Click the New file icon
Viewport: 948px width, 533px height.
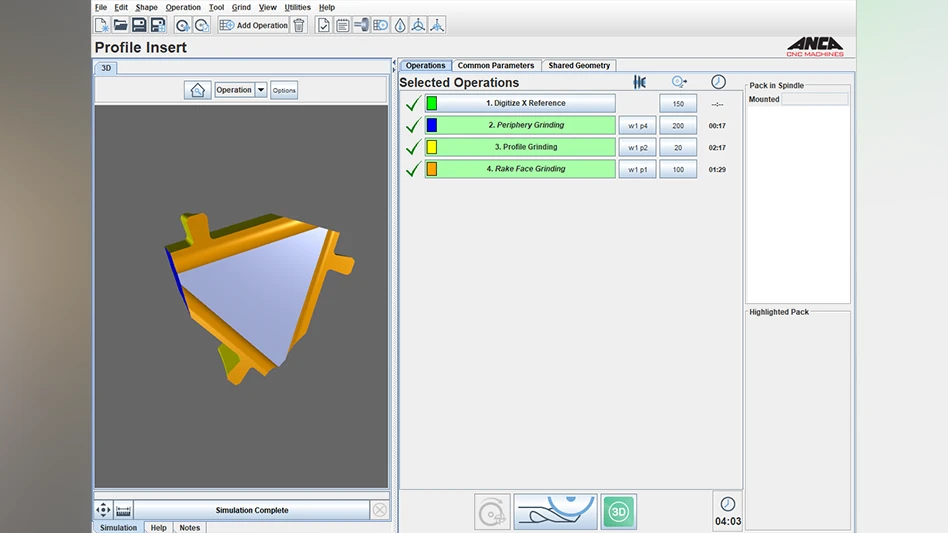[102, 25]
